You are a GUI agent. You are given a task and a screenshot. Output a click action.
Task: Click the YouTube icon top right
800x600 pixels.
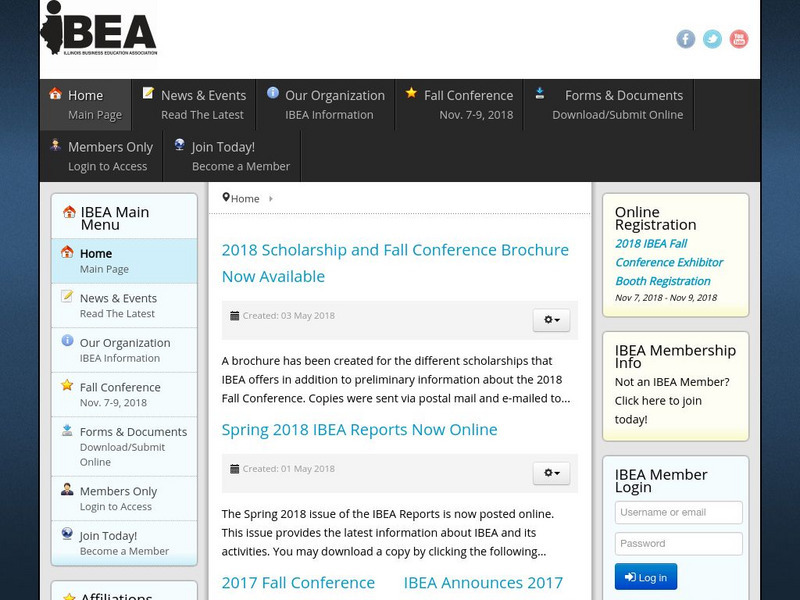coord(738,39)
